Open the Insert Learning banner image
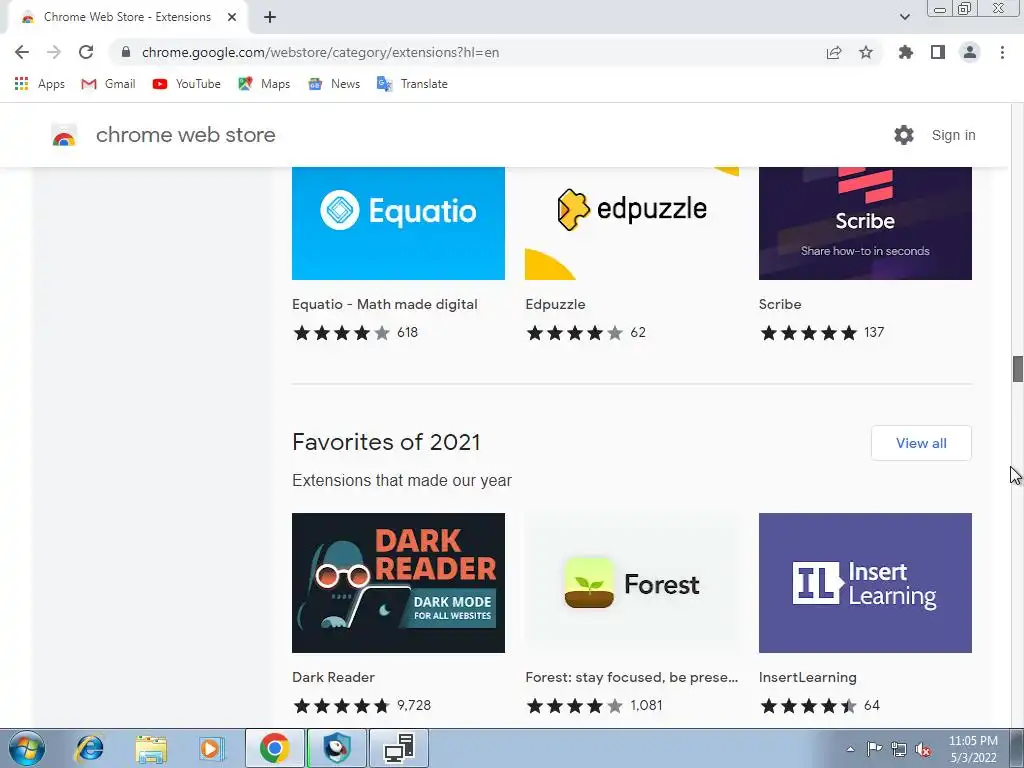This screenshot has width=1024, height=768. (865, 583)
